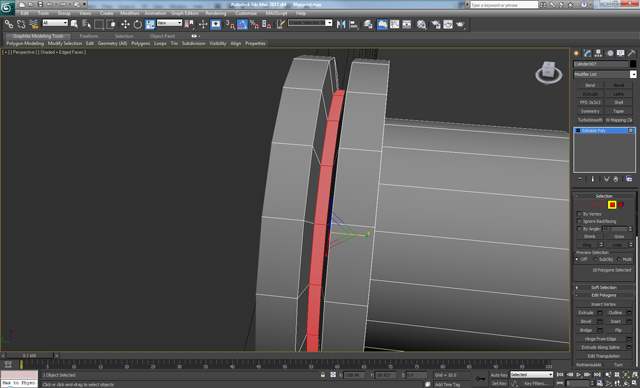Click the Render Production teapot icon

point(460,24)
